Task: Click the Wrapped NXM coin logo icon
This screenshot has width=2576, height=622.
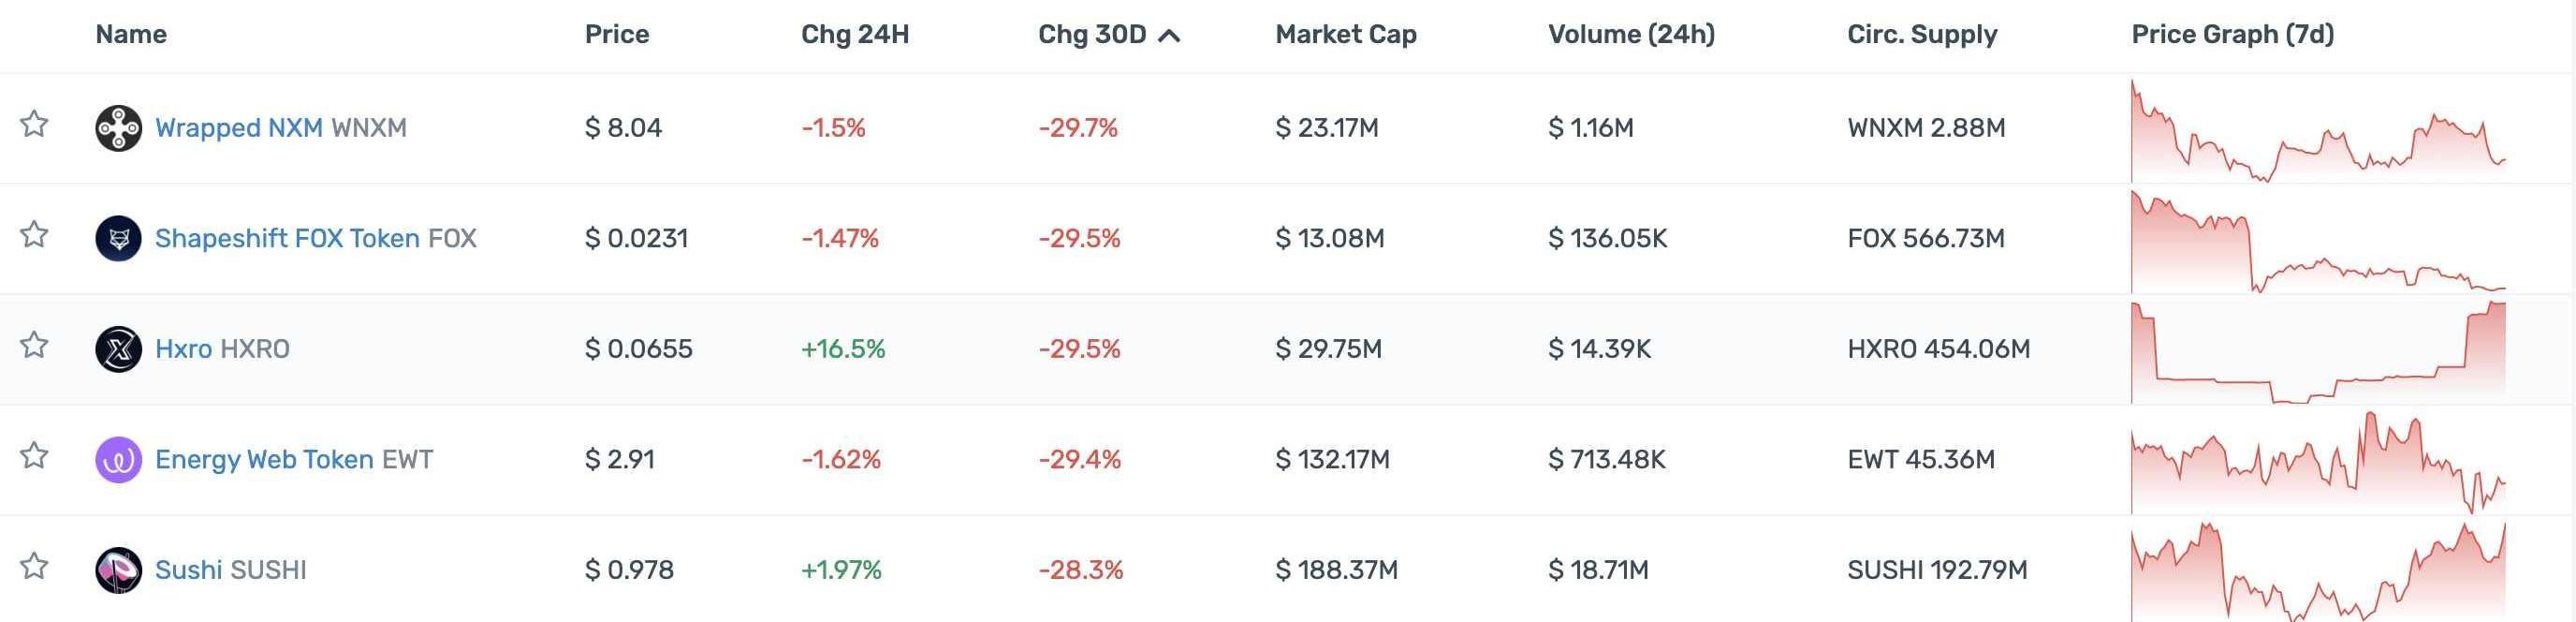Action: pos(118,128)
